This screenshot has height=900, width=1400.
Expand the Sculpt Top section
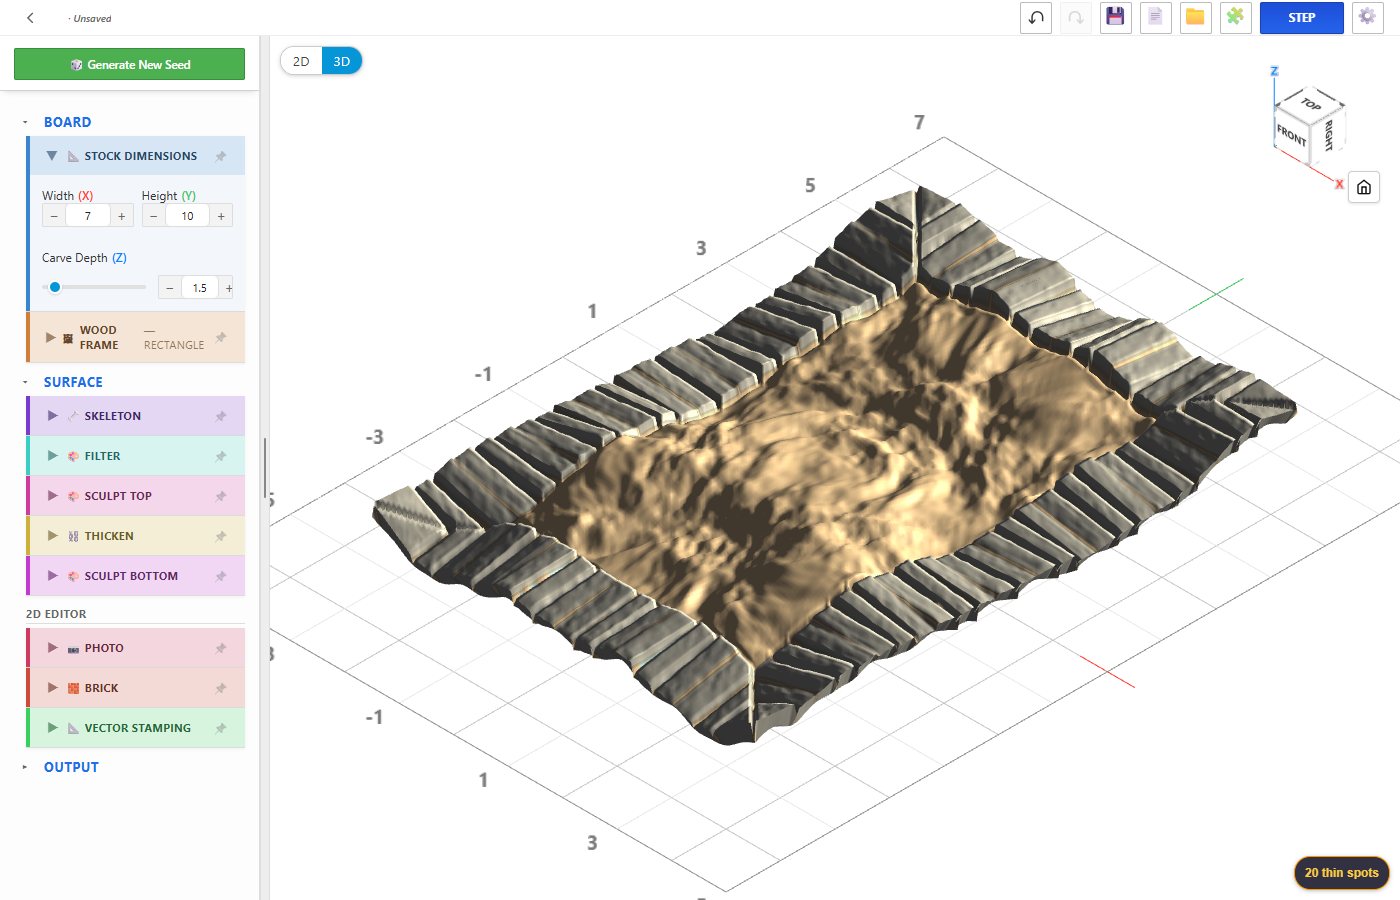[x=53, y=496]
